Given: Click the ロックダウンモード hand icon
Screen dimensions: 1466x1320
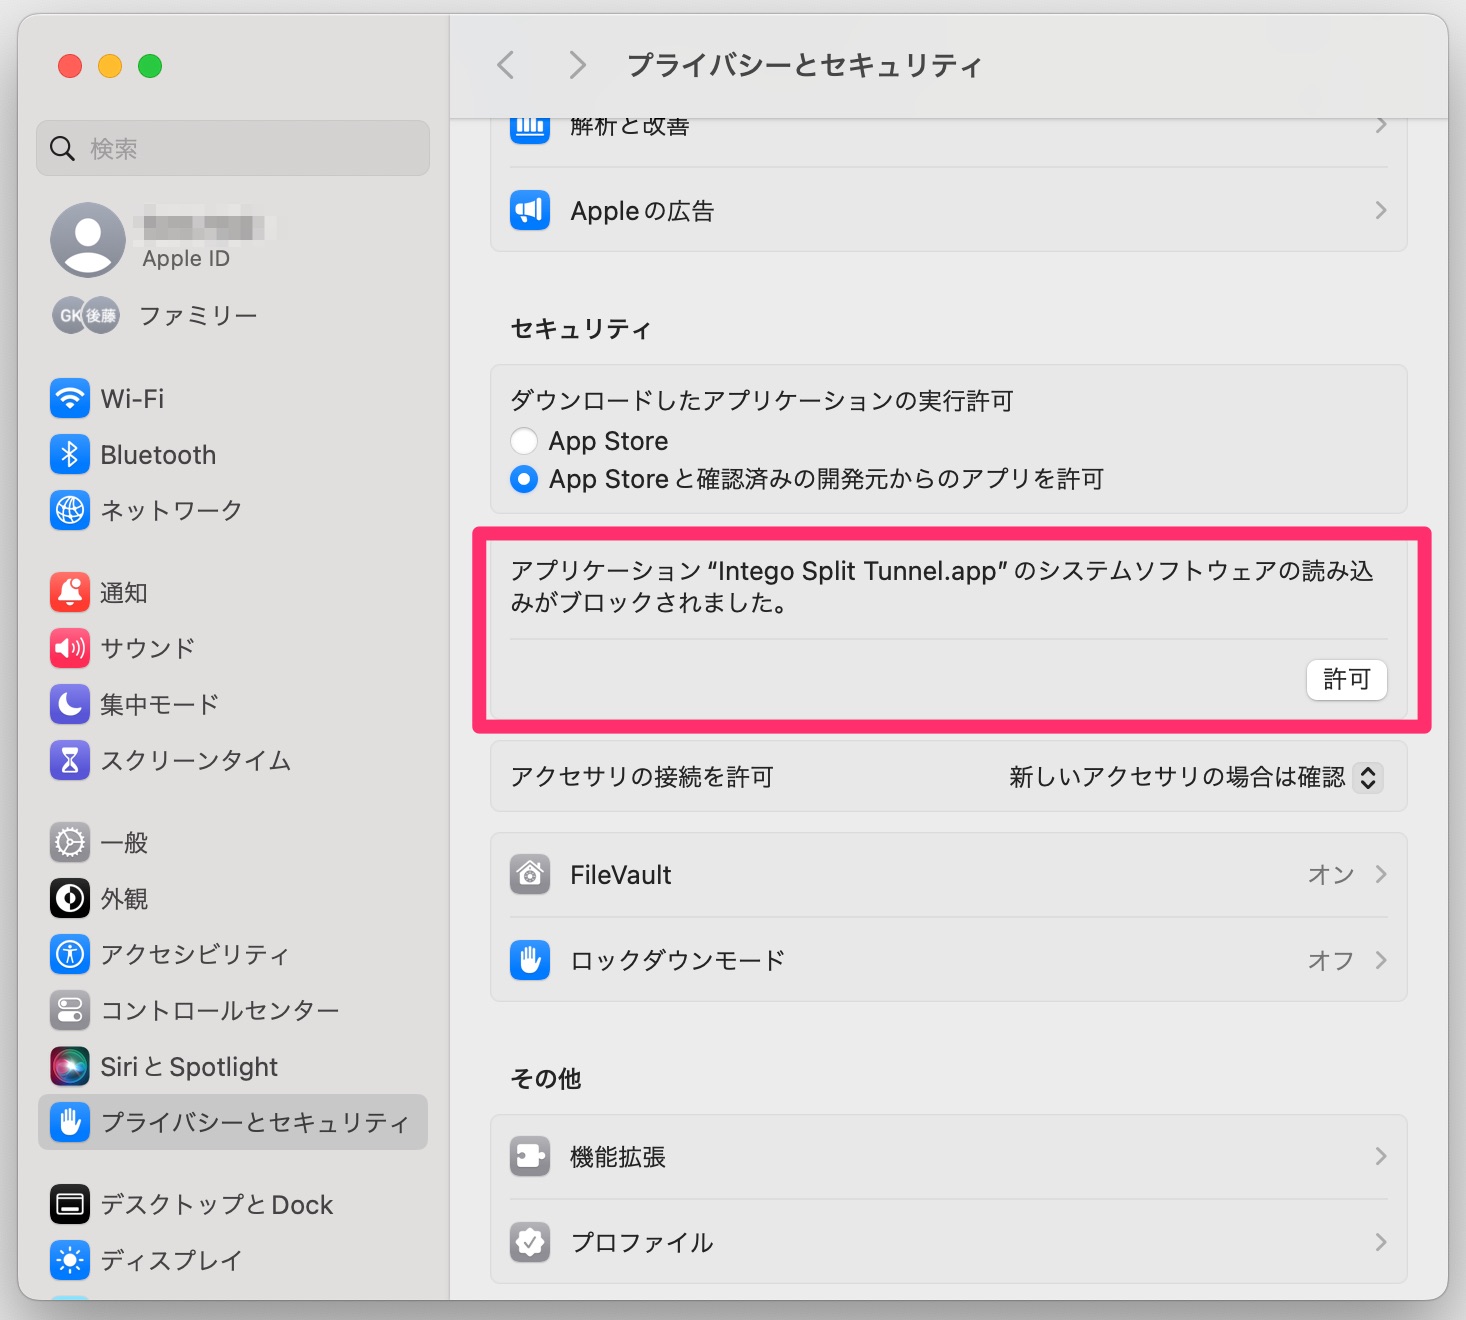Looking at the screenshot, I should (530, 961).
